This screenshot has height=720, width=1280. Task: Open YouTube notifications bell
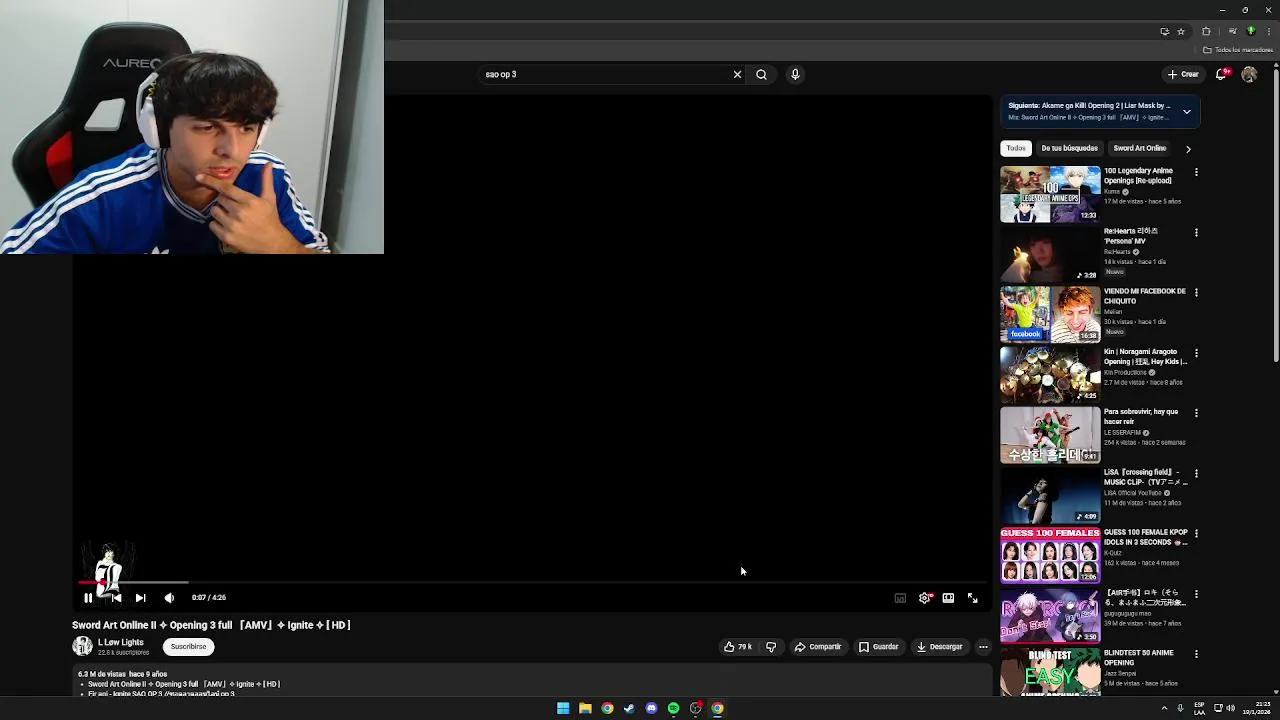click(1222, 74)
